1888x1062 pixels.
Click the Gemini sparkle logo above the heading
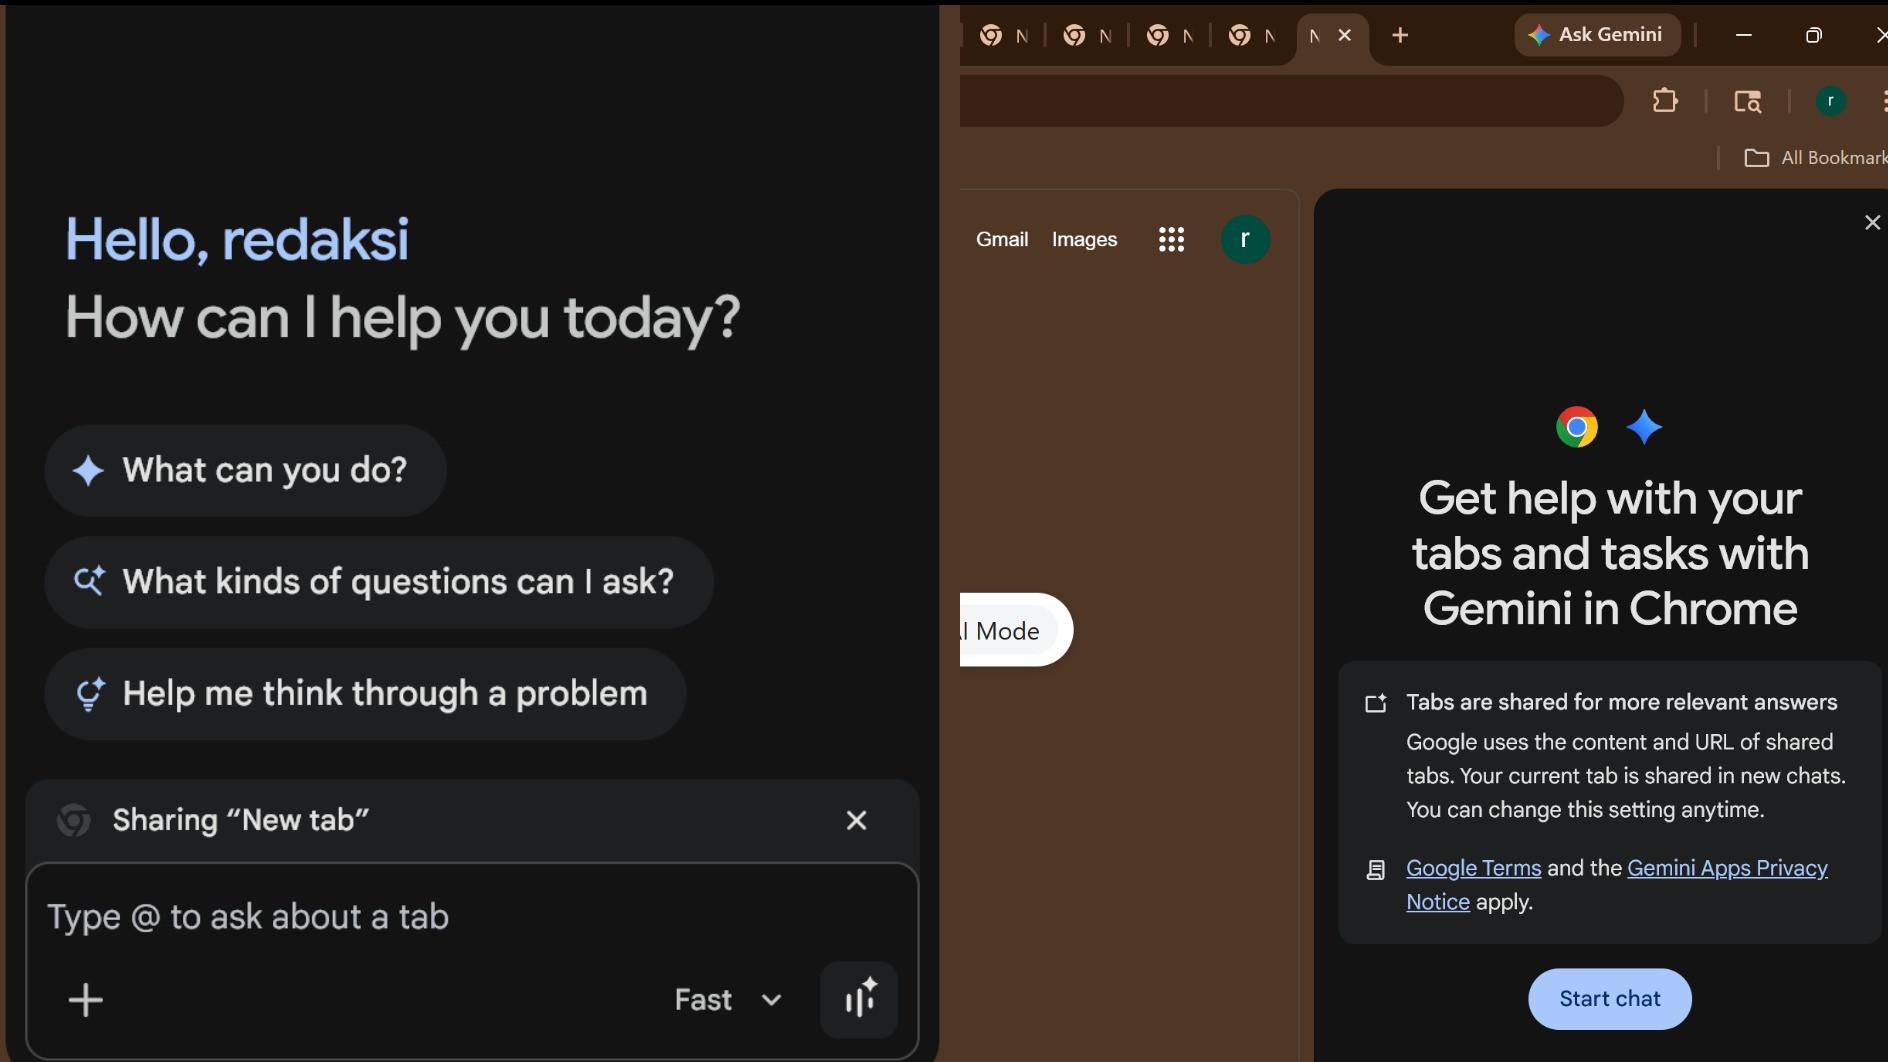click(1644, 427)
